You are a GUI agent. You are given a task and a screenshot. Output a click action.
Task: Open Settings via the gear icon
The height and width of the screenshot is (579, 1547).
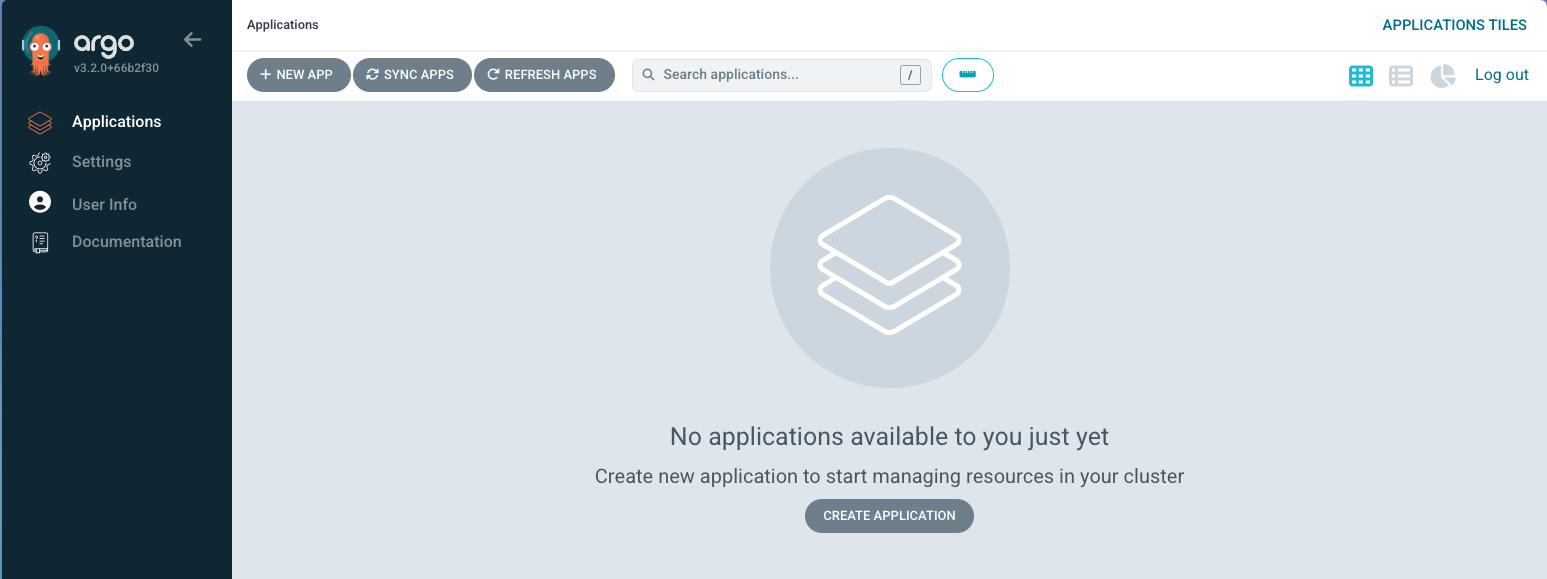(x=39, y=161)
